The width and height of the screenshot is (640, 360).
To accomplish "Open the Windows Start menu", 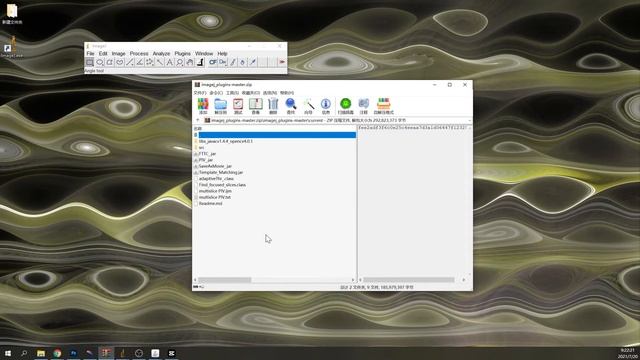I will point(8,353).
